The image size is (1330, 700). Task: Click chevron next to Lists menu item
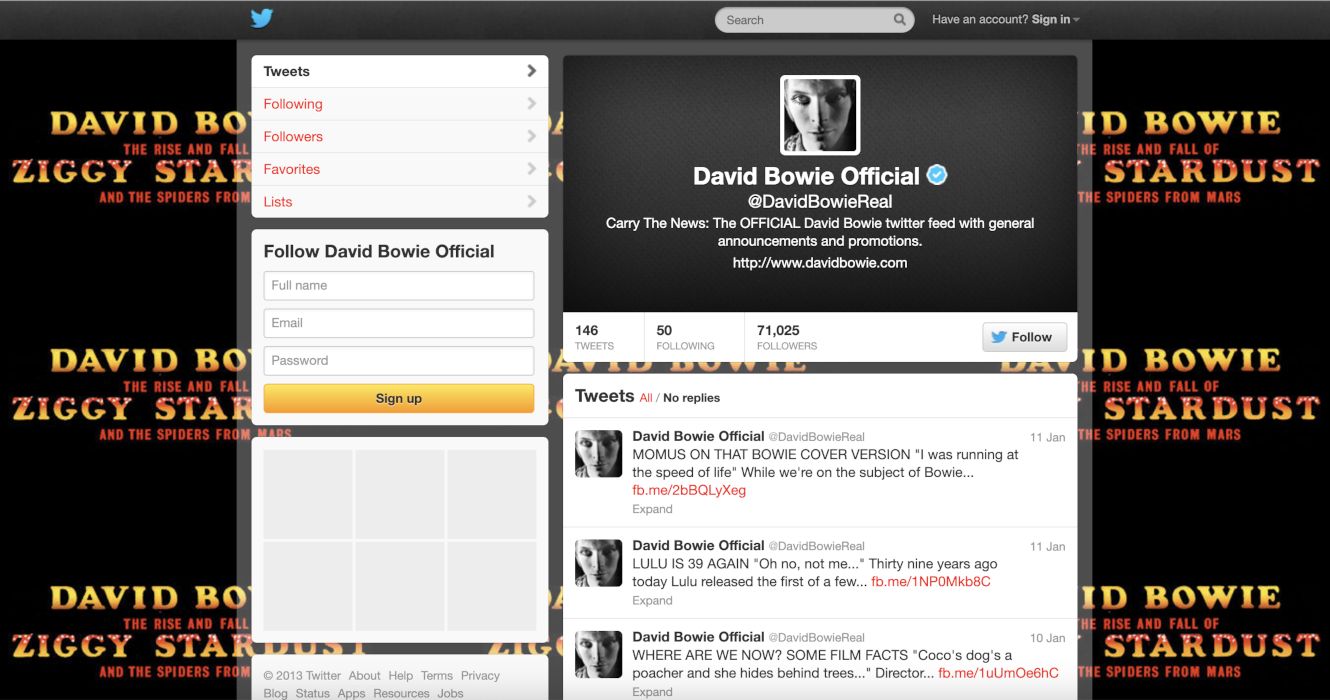coord(531,201)
